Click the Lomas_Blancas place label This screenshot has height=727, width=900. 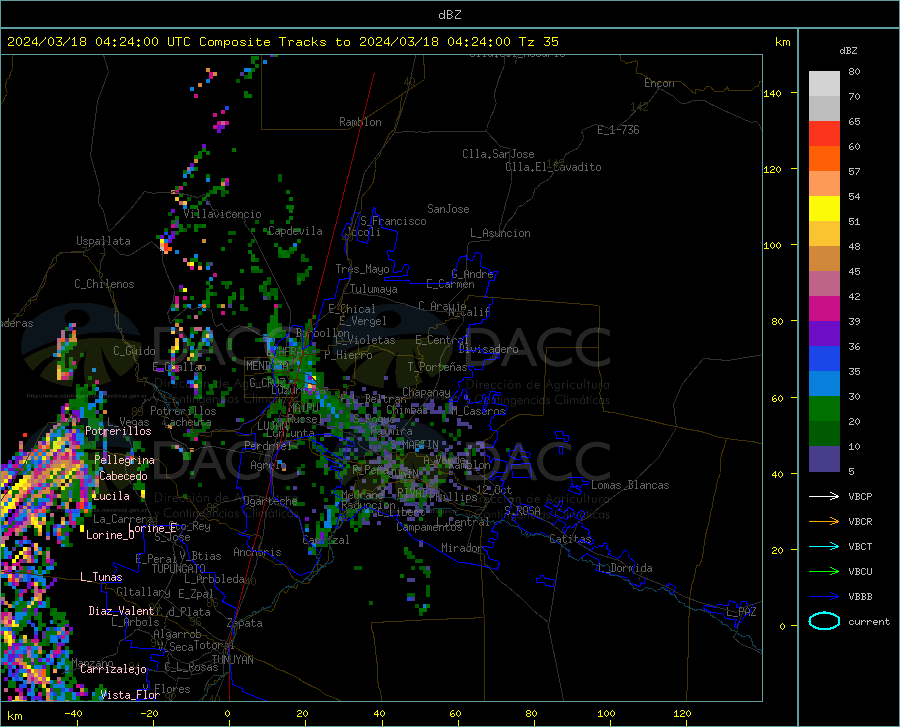tap(630, 485)
